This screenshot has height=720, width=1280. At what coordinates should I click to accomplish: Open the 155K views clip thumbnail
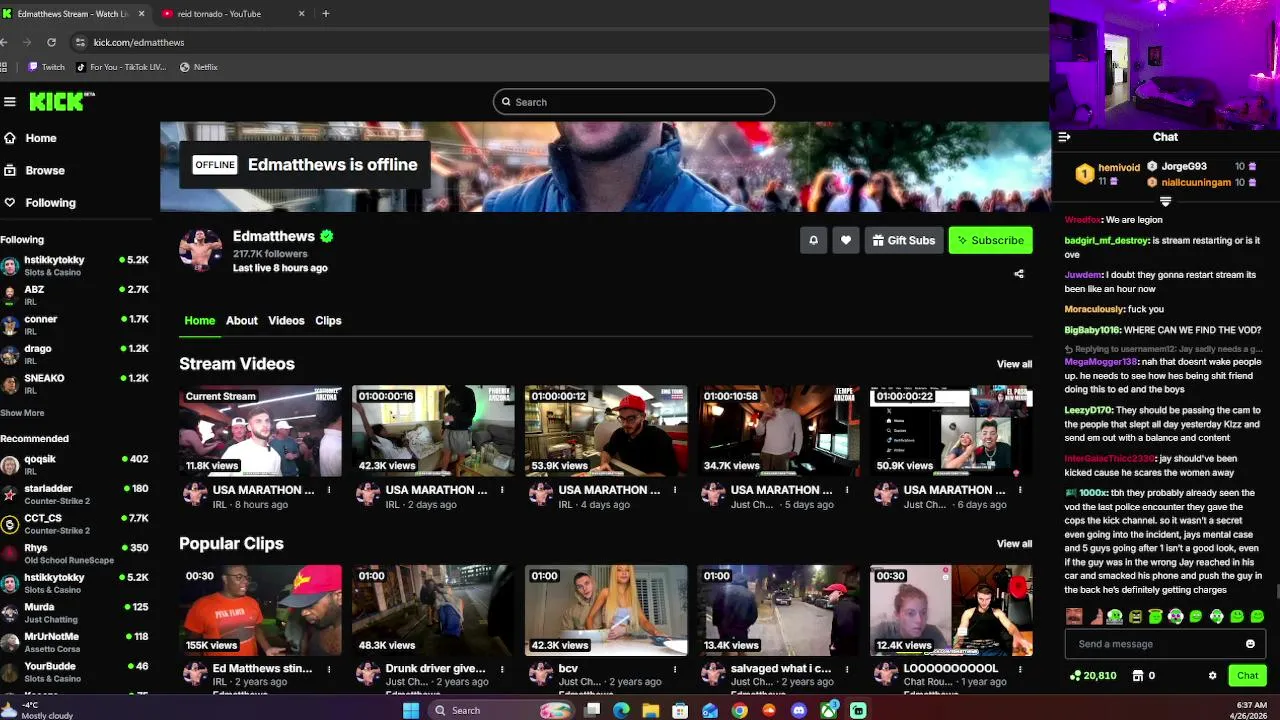(260, 611)
